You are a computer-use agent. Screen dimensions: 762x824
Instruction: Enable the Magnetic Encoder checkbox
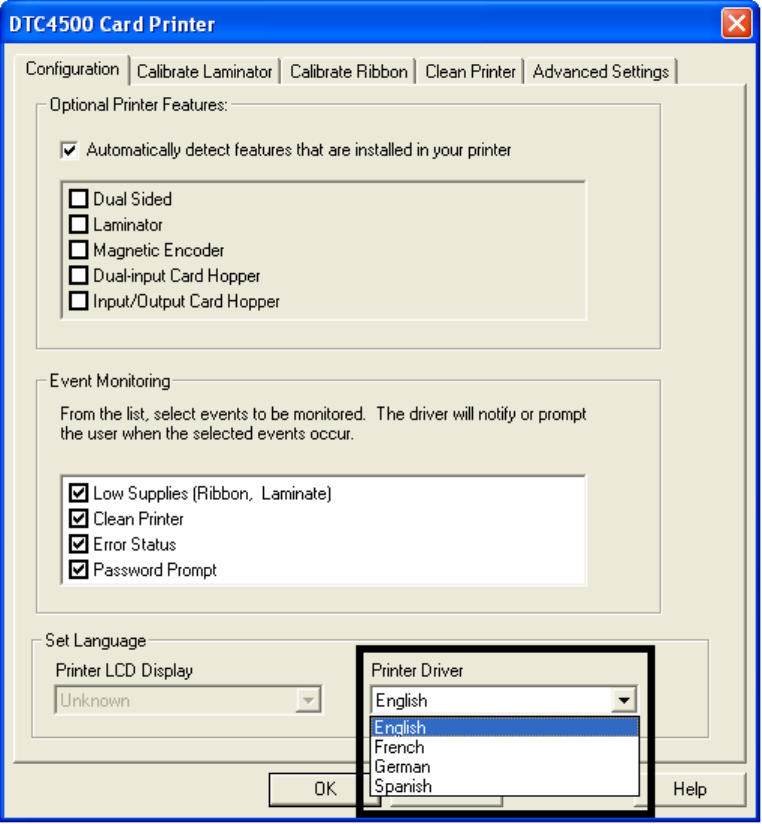tap(79, 250)
